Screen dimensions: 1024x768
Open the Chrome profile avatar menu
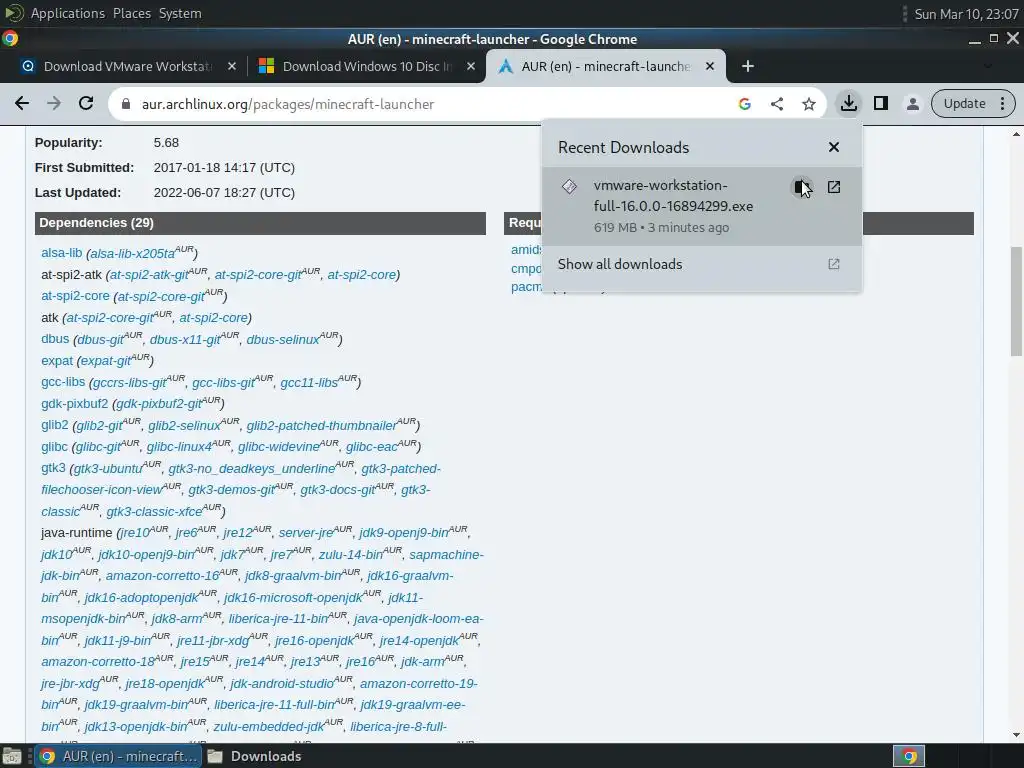(912, 103)
